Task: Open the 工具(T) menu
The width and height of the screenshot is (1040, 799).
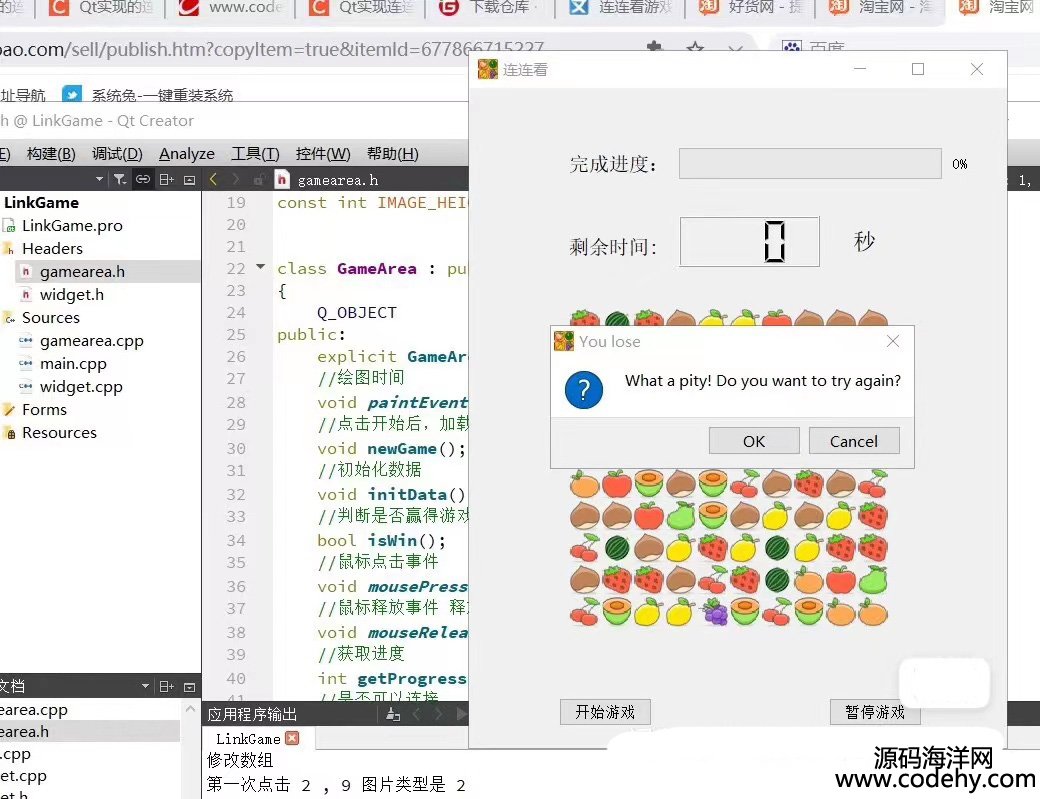Action: tap(255, 154)
